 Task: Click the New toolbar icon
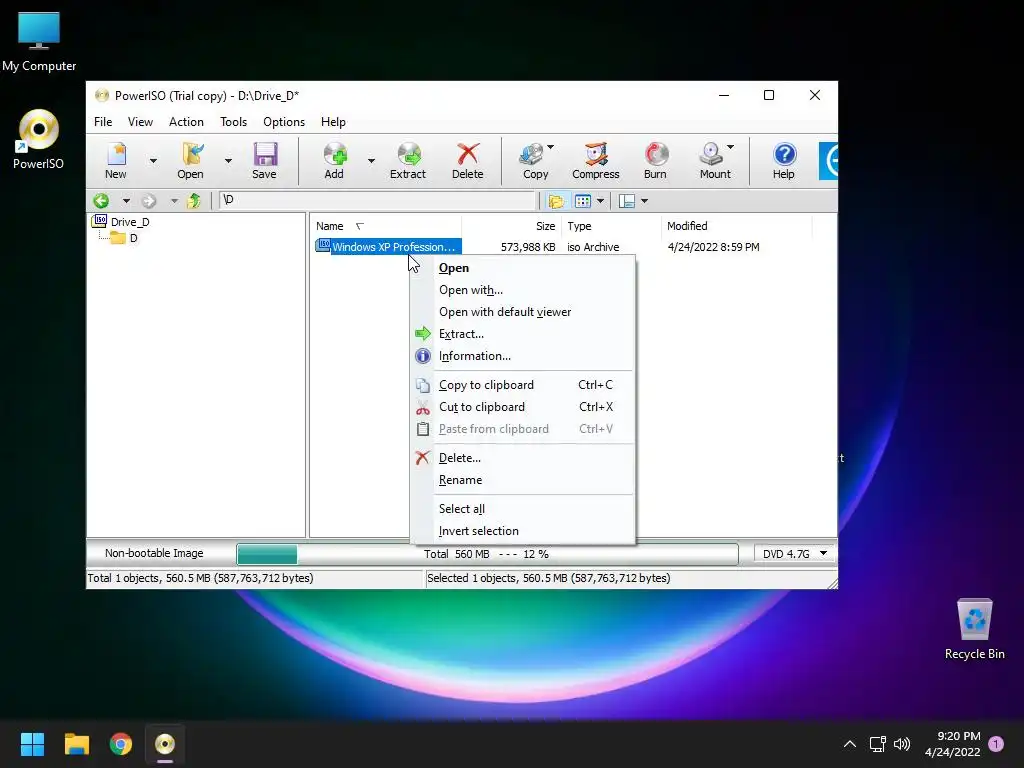click(x=116, y=161)
